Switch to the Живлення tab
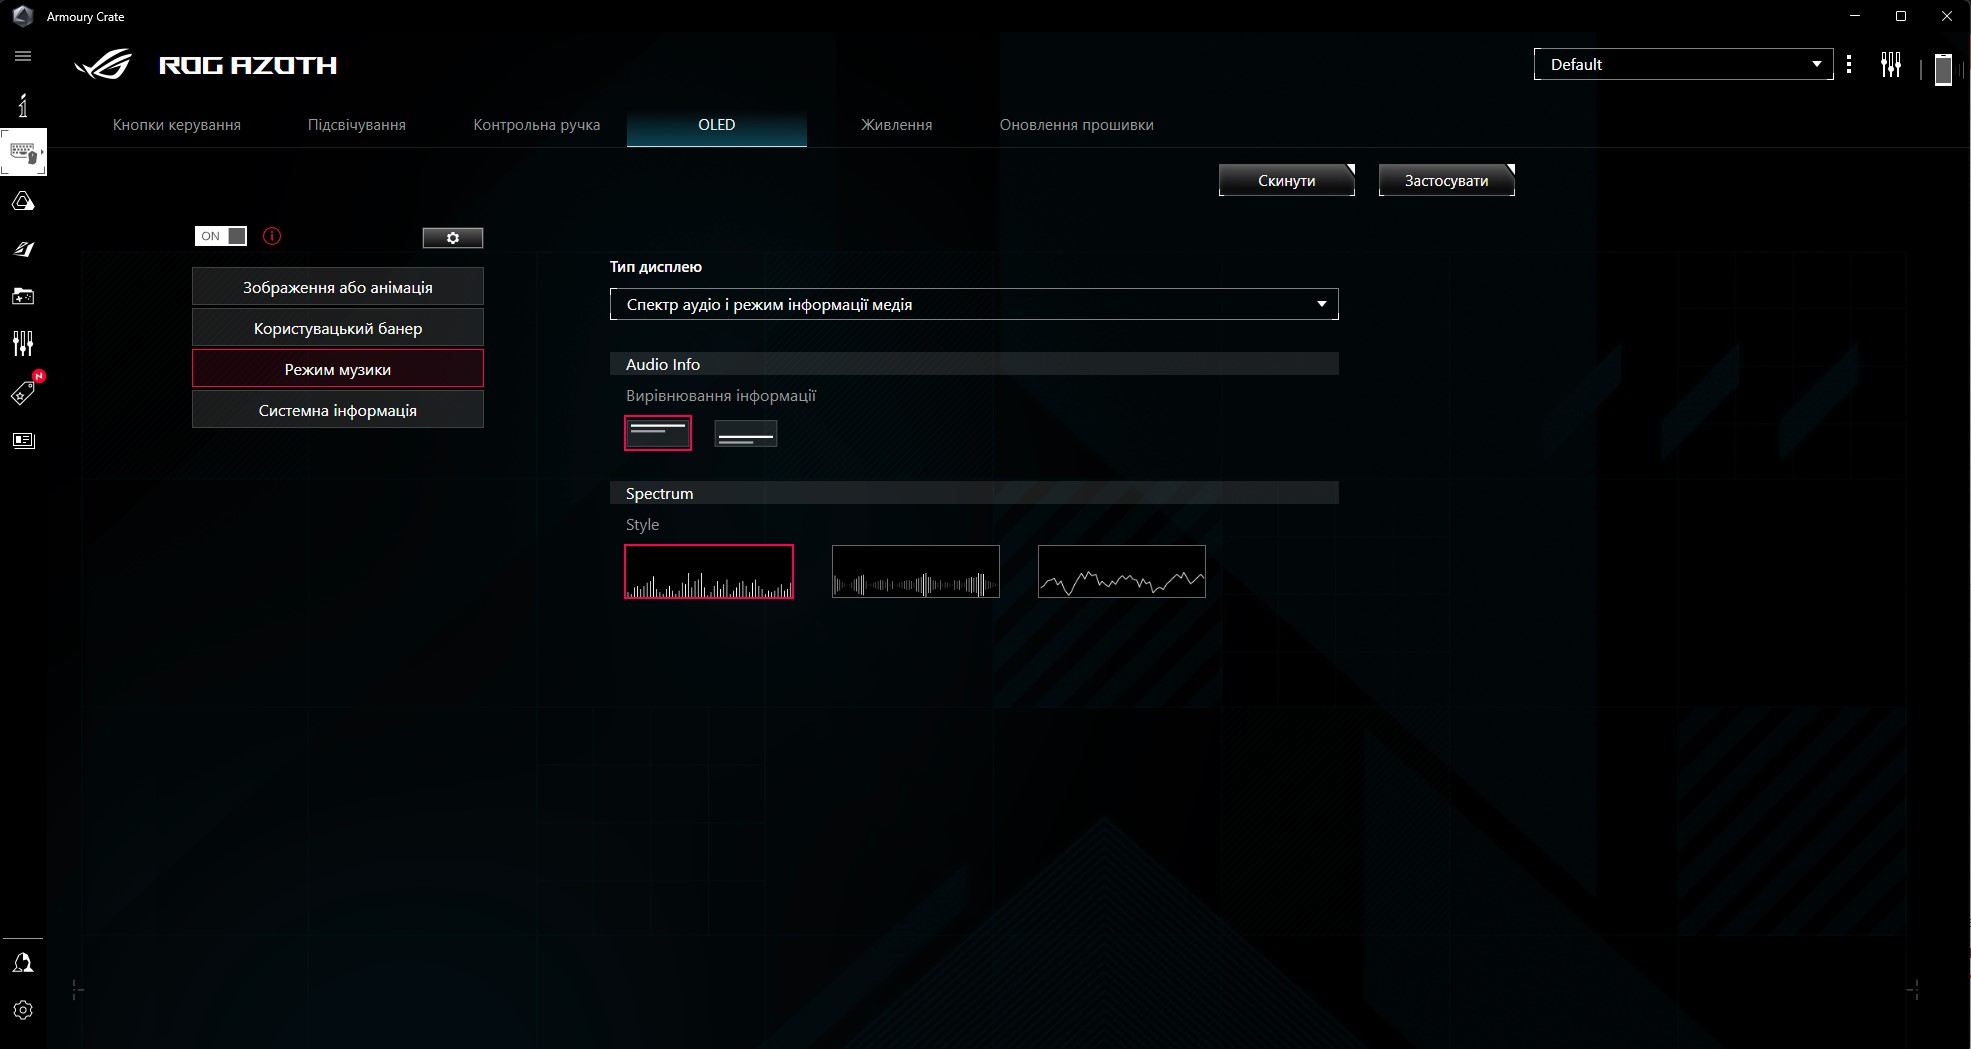Screen dimensions: 1971x1049 (896, 125)
